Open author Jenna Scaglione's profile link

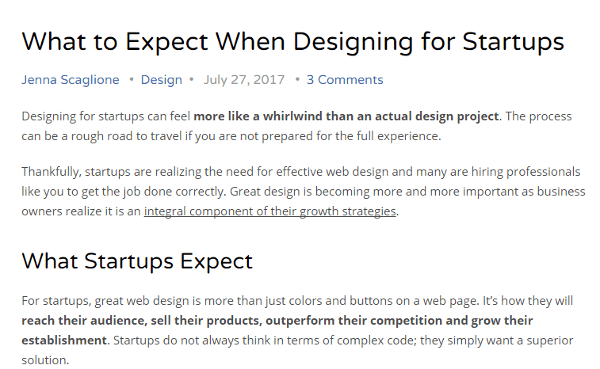tap(70, 80)
